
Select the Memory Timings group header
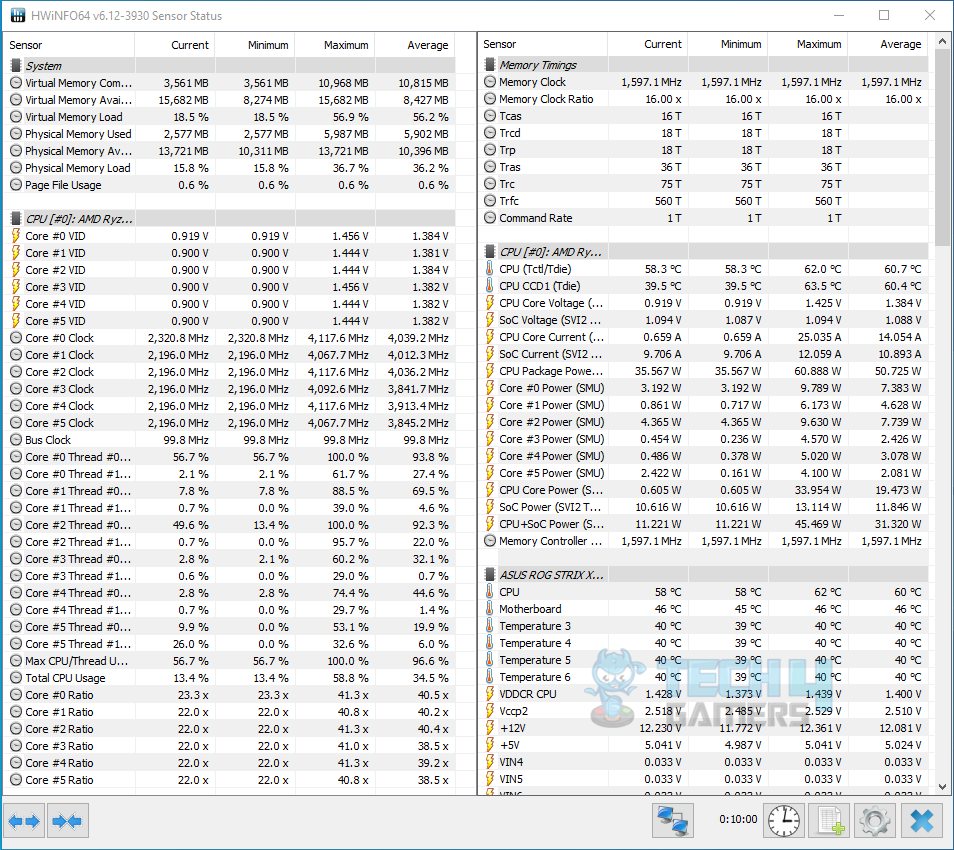tap(704, 64)
